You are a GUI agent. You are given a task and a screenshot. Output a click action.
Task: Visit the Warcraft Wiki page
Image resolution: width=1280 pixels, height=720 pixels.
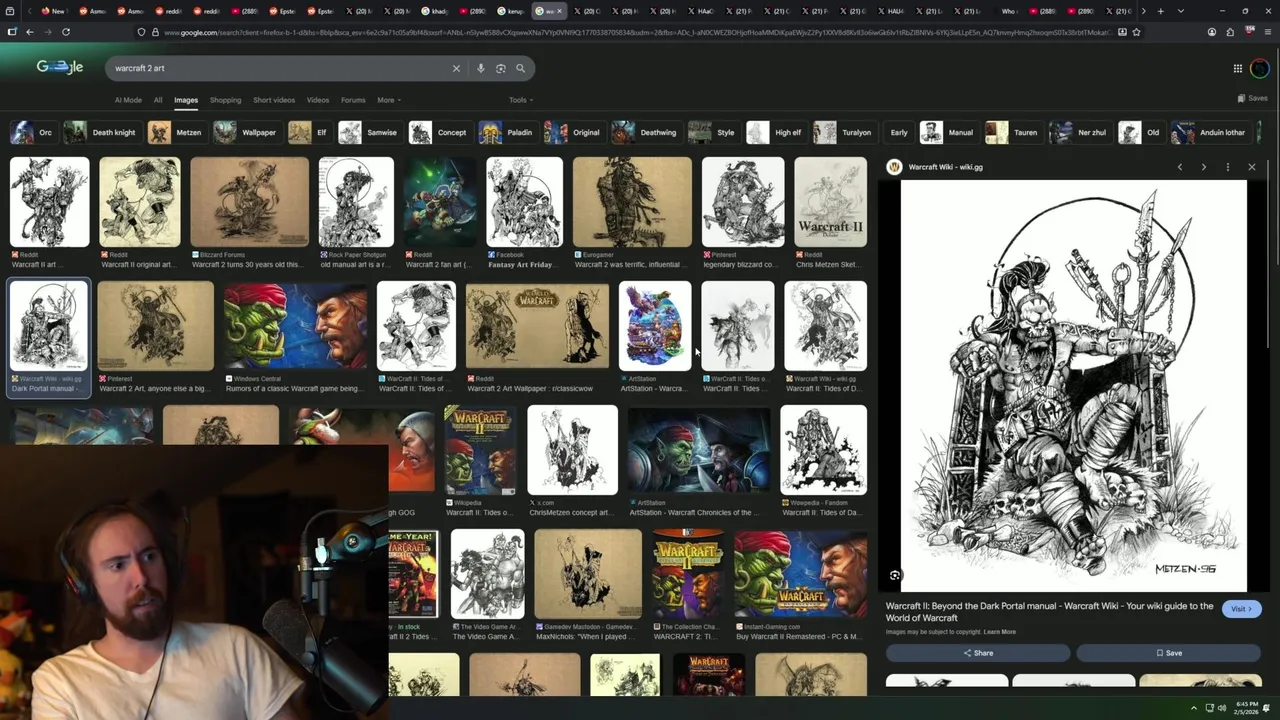pos(1241,609)
